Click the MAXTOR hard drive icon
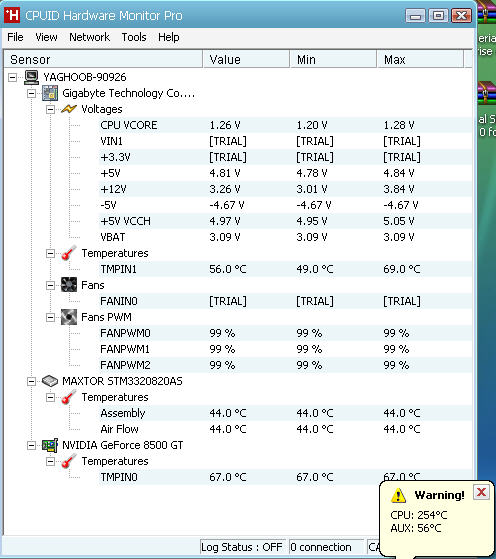The height and width of the screenshot is (559, 496). coord(50,381)
